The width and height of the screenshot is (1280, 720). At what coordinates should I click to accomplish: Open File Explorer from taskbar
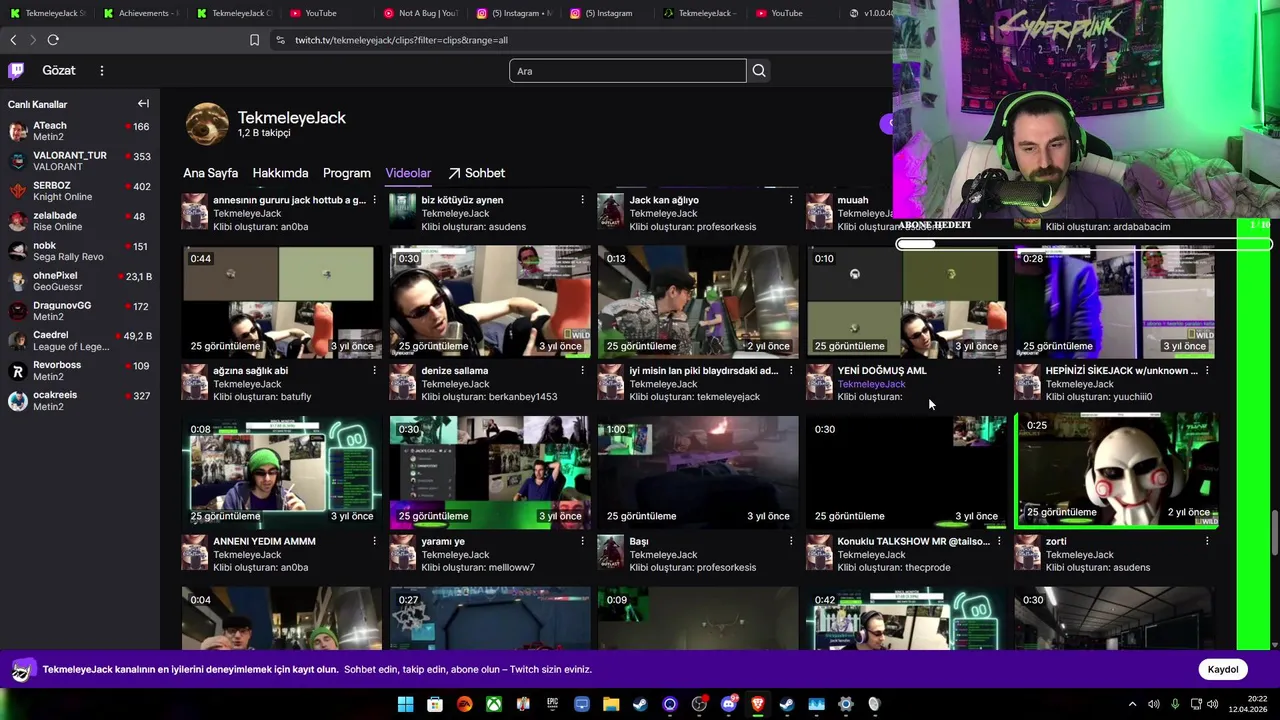(x=611, y=704)
